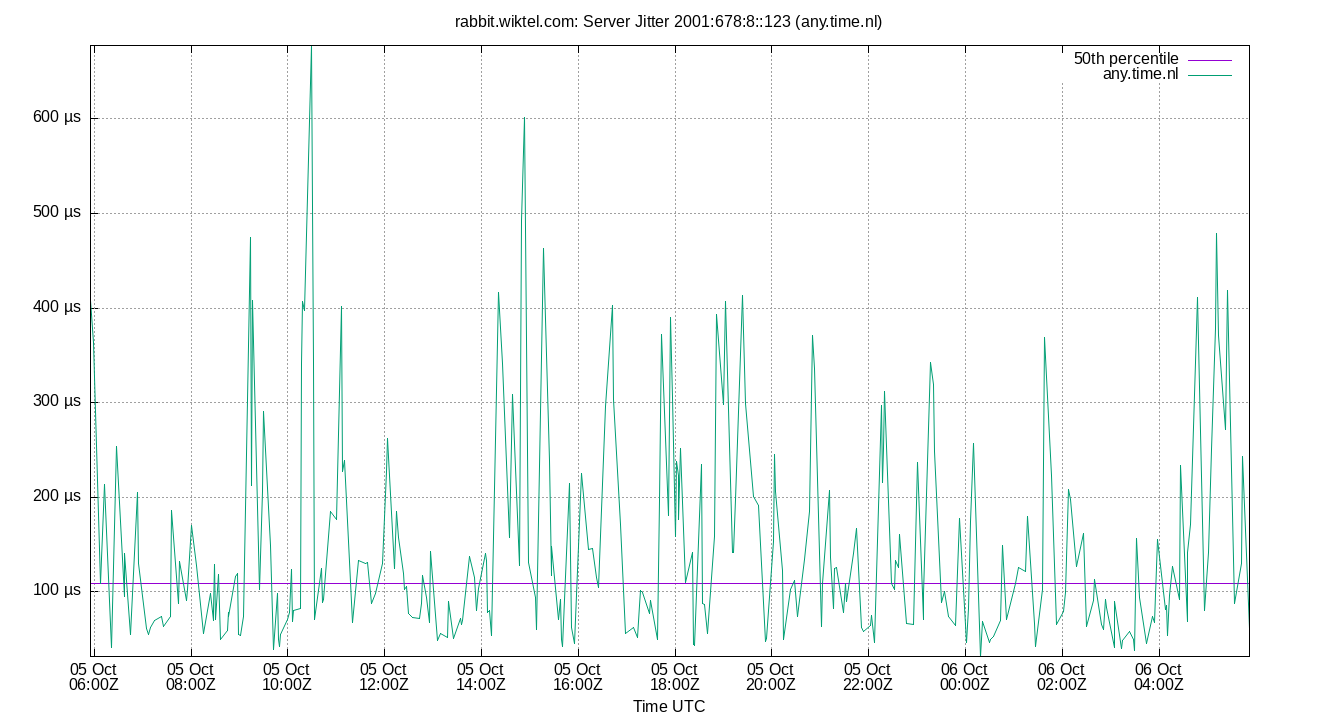Select the '05 Oct 20:00Z' x-axis tick label
Viewport: 1340px width, 720px height.
pos(771,677)
